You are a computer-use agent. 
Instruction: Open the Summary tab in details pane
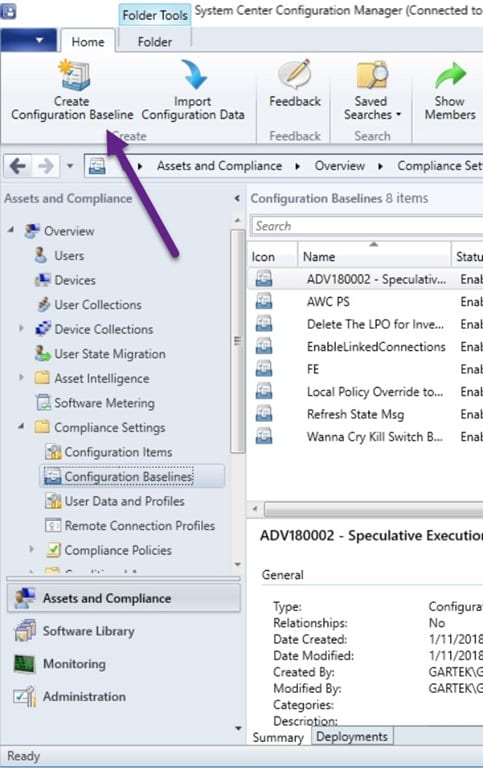pyautogui.click(x=278, y=737)
